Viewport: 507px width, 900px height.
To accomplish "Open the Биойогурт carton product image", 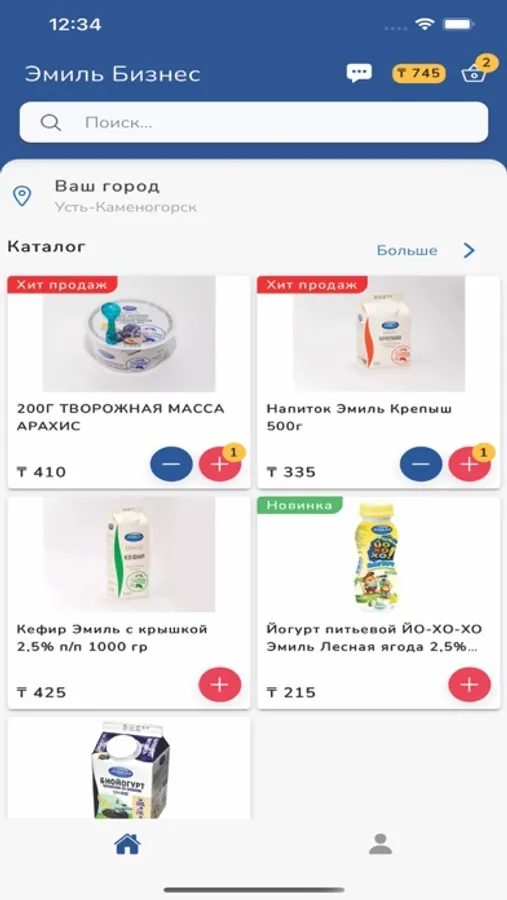I will pos(129,769).
